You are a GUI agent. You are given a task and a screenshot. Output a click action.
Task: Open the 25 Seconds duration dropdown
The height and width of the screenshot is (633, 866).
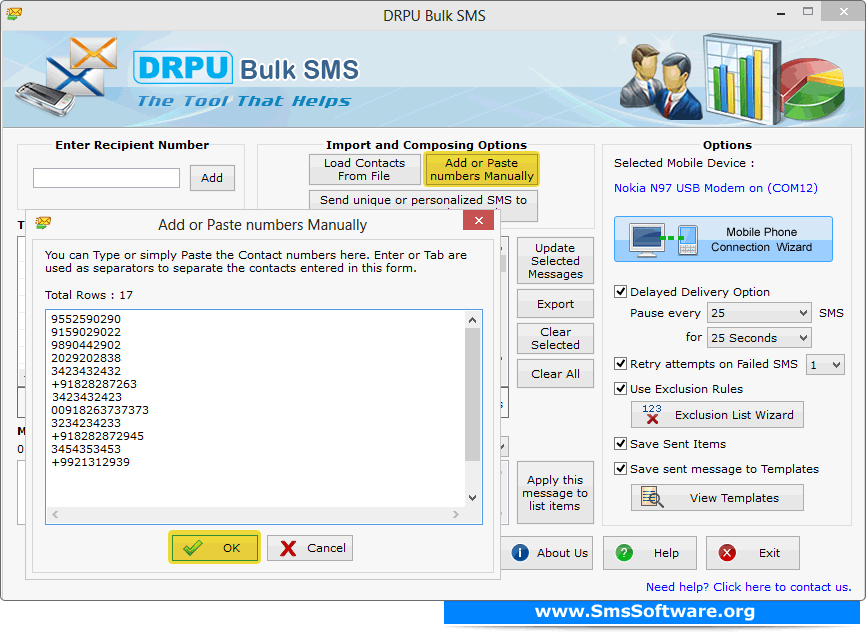click(759, 337)
